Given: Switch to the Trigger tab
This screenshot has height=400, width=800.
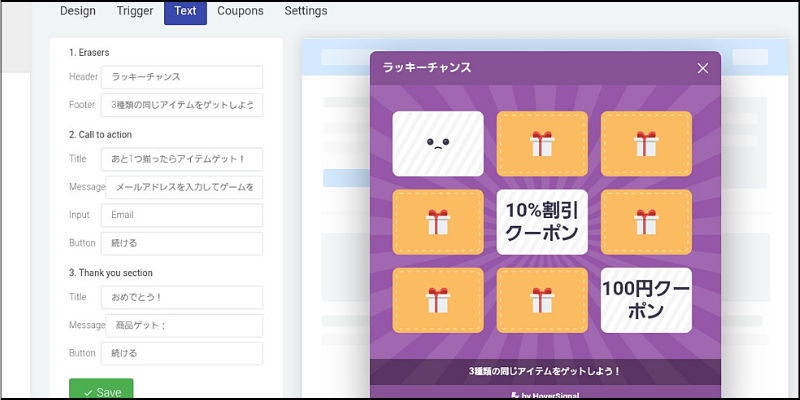Looking at the screenshot, I should (135, 11).
